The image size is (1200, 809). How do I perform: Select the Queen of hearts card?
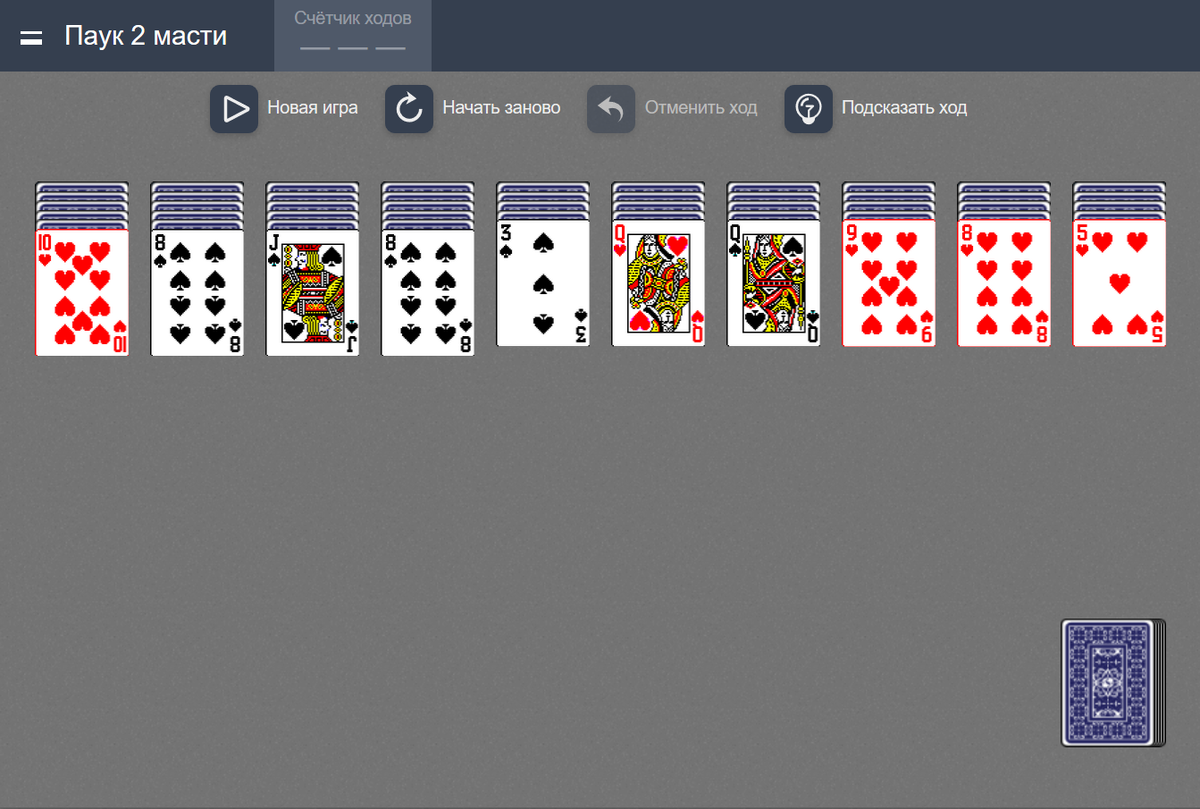658,283
